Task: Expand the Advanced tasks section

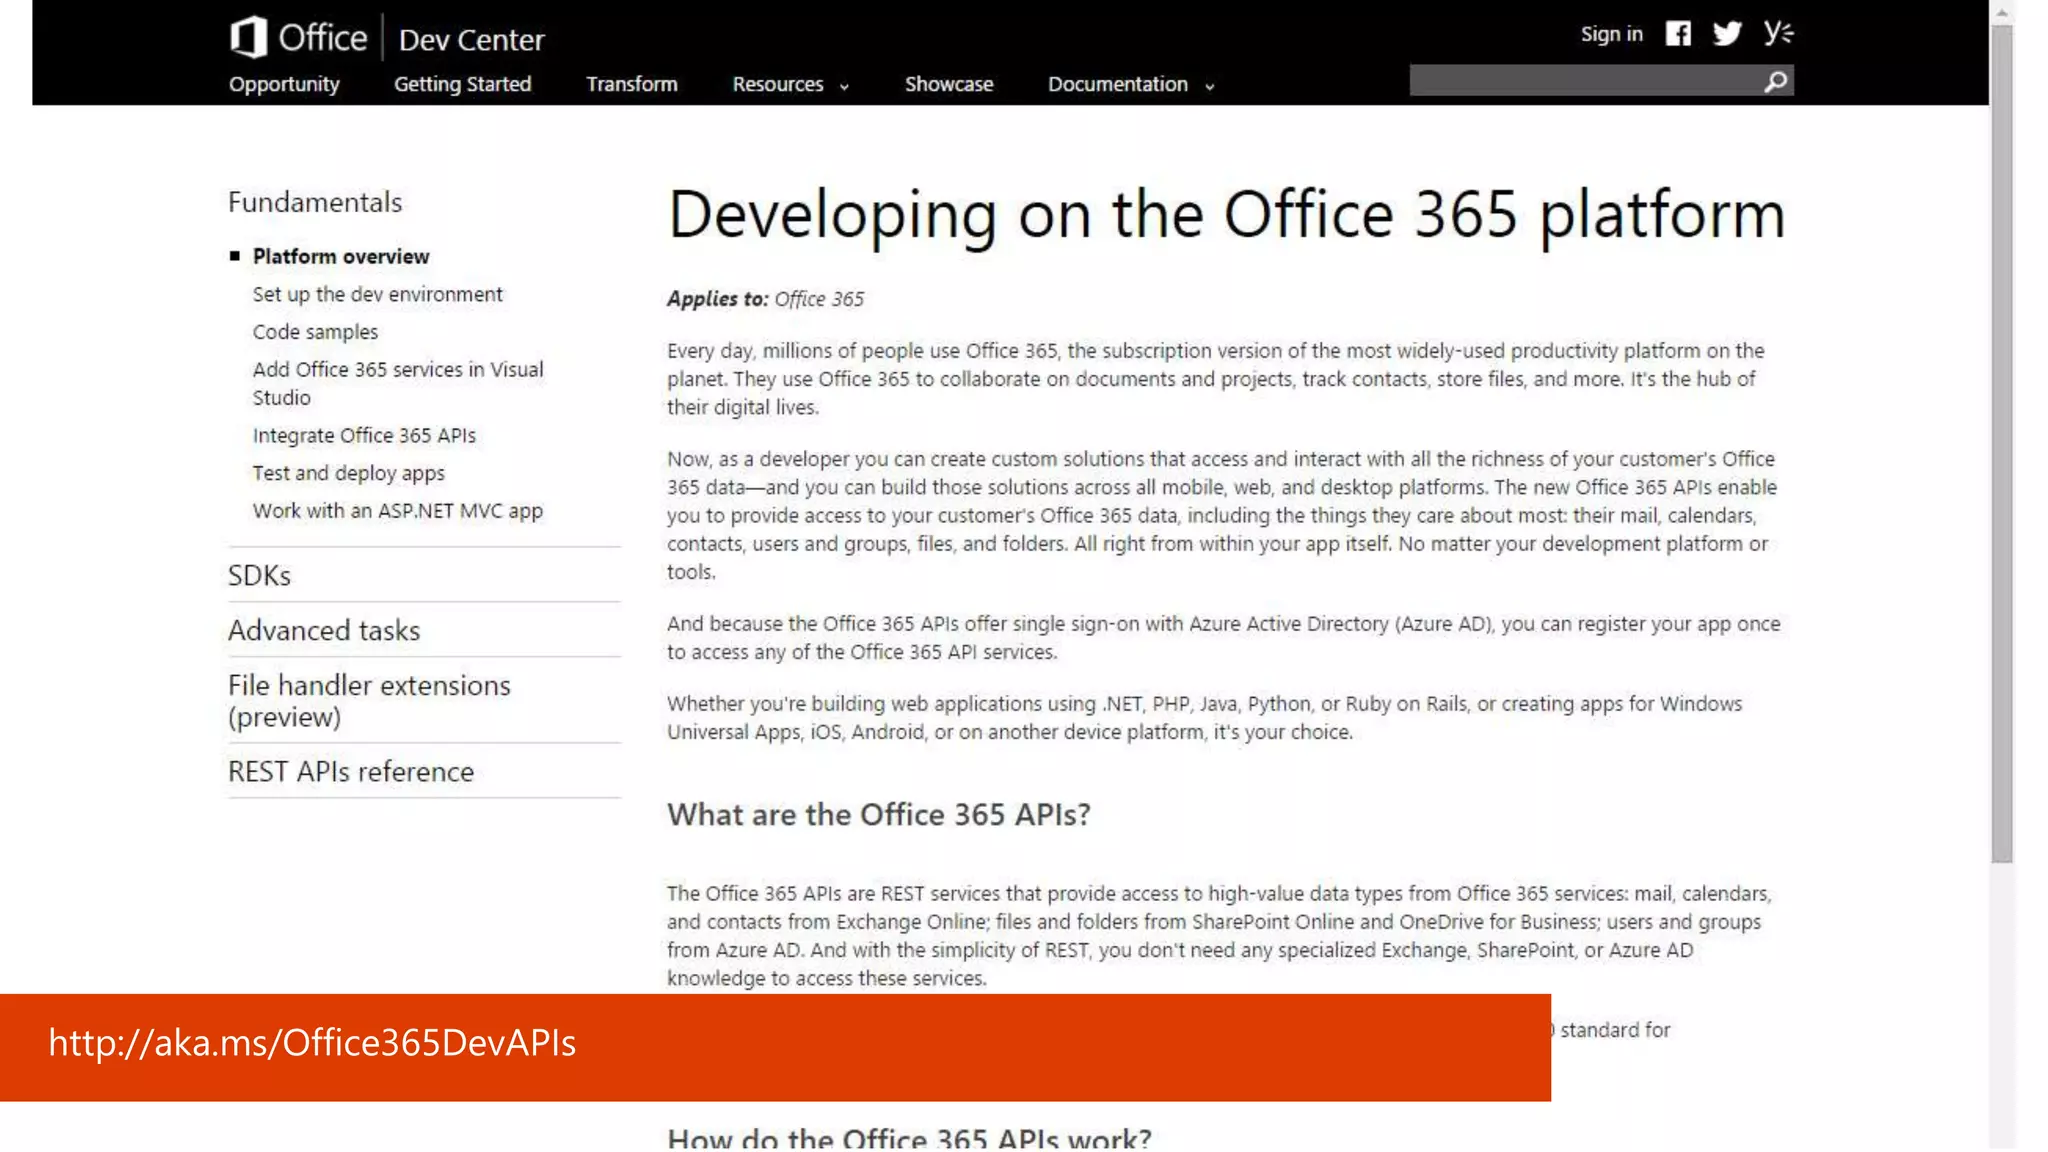Action: click(324, 630)
